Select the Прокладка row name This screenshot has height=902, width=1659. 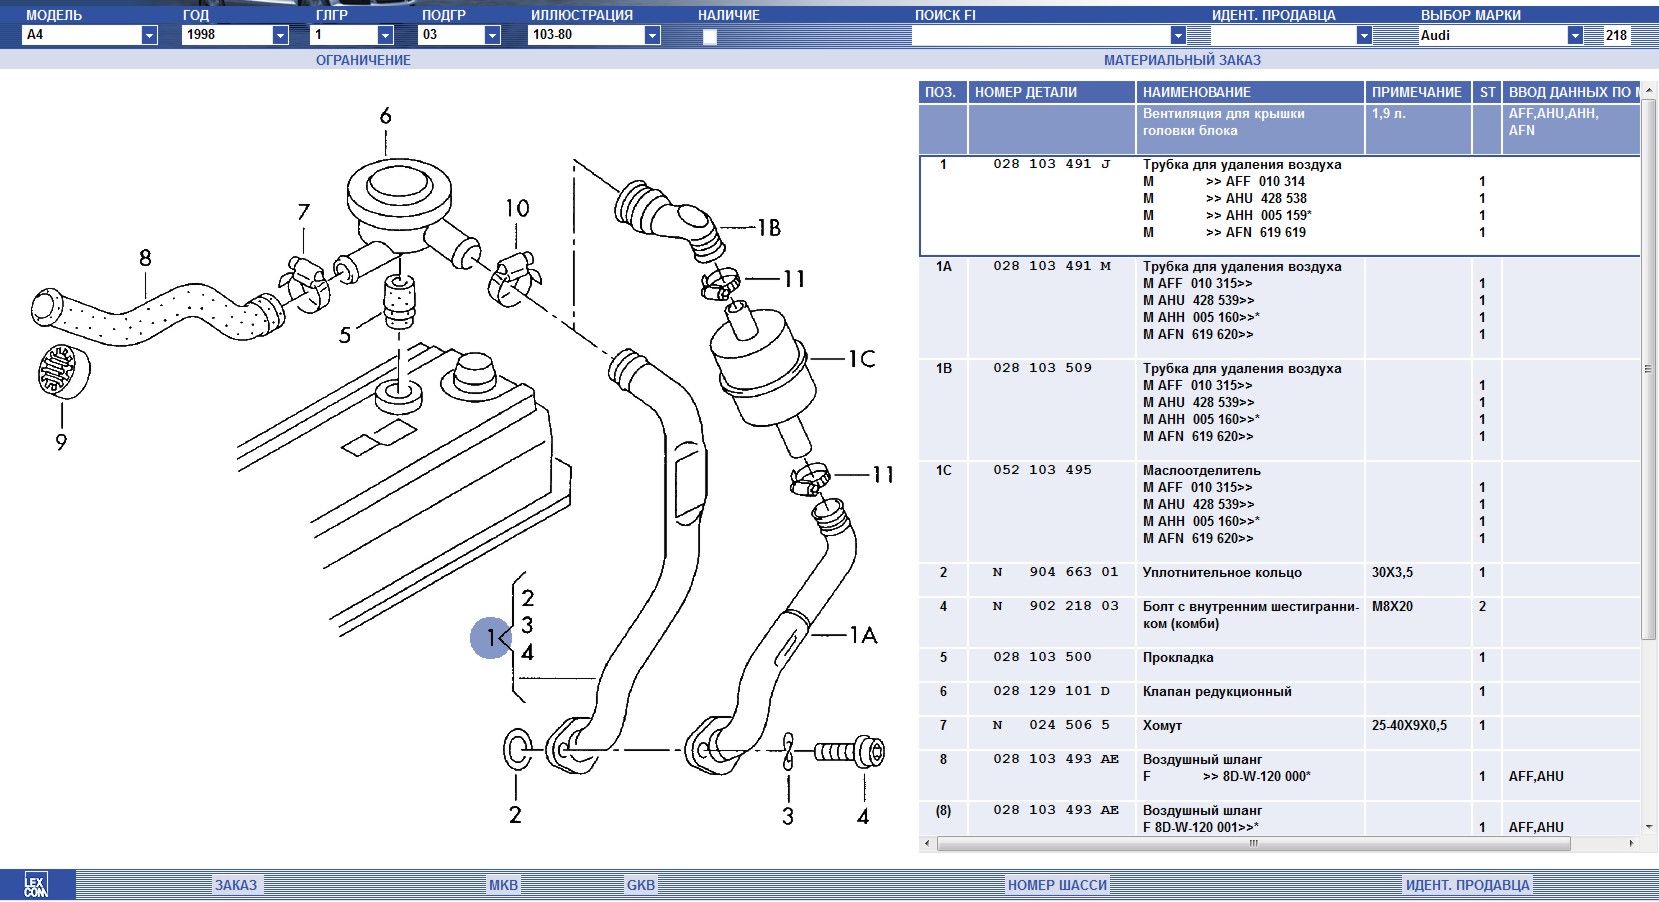(x=1178, y=658)
